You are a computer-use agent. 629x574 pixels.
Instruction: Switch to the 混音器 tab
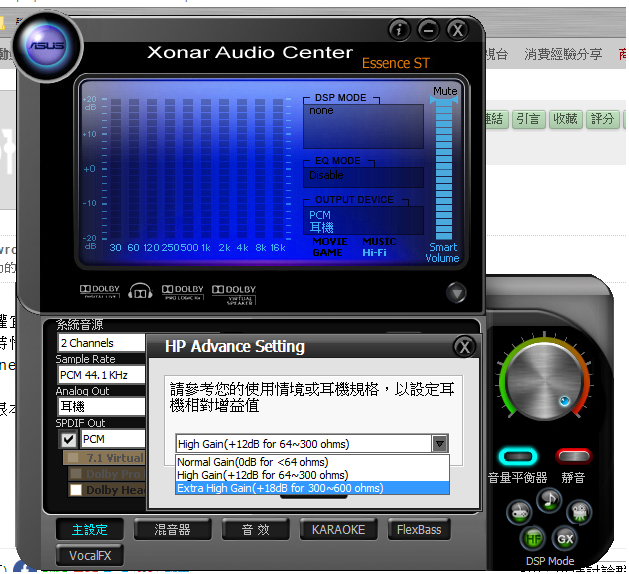click(172, 529)
